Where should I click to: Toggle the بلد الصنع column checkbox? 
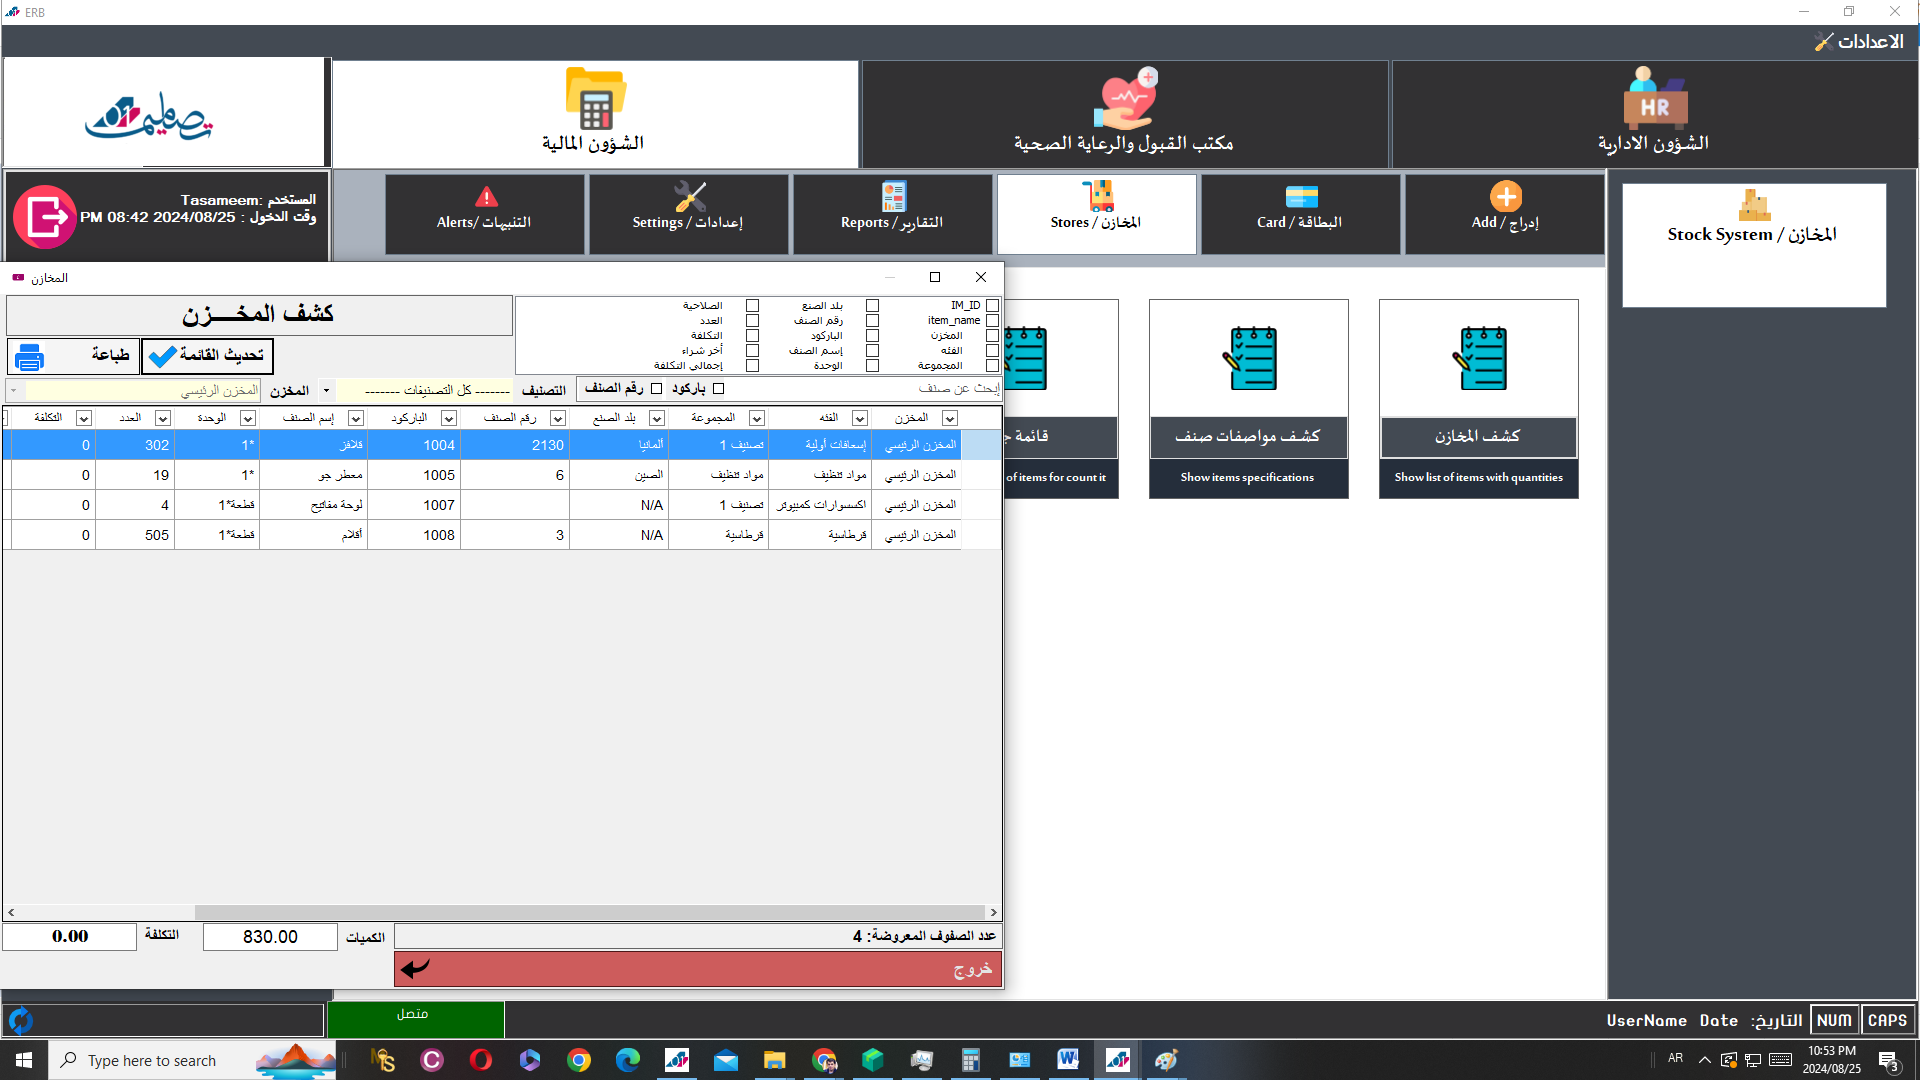(x=872, y=306)
